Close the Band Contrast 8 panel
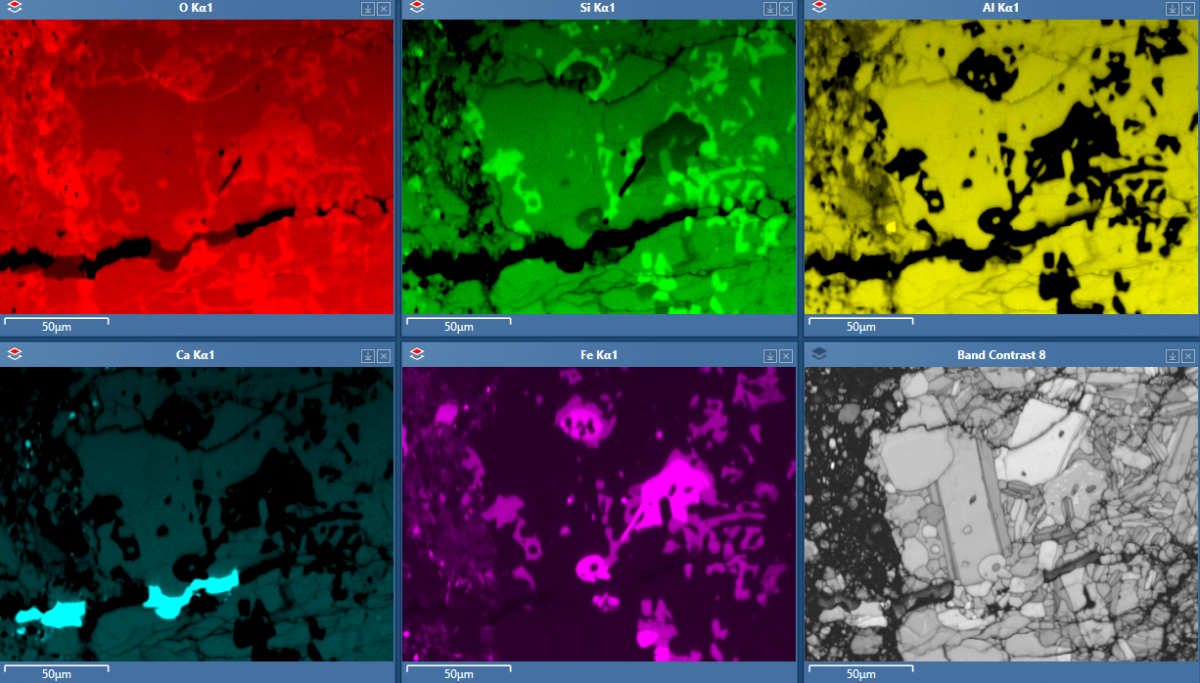 pyautogui.click(x=1188, y=355)
